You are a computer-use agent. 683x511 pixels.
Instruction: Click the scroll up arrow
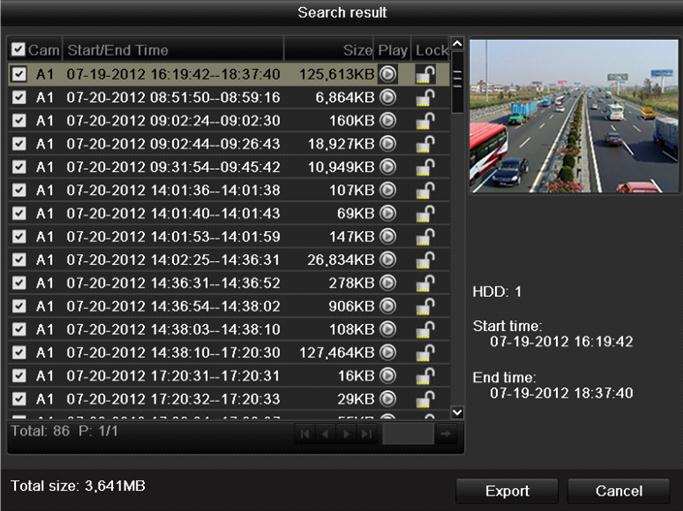(457, 44)
